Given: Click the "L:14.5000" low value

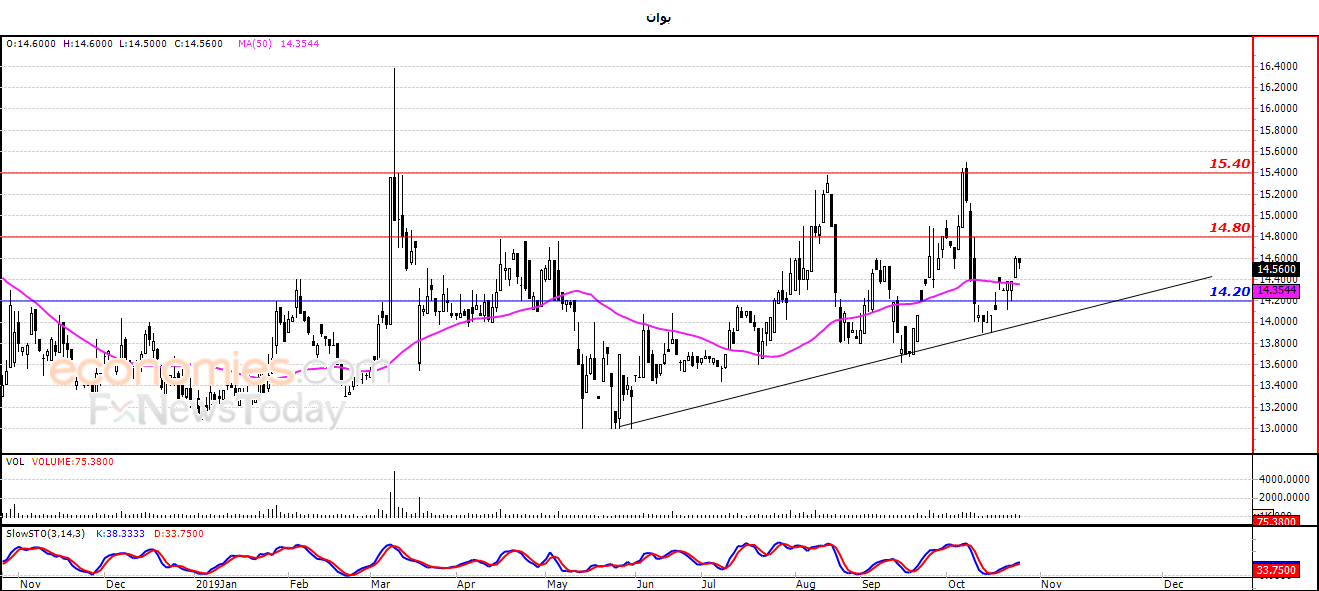Looking at the screenshot, I should (x=143, y=44).
